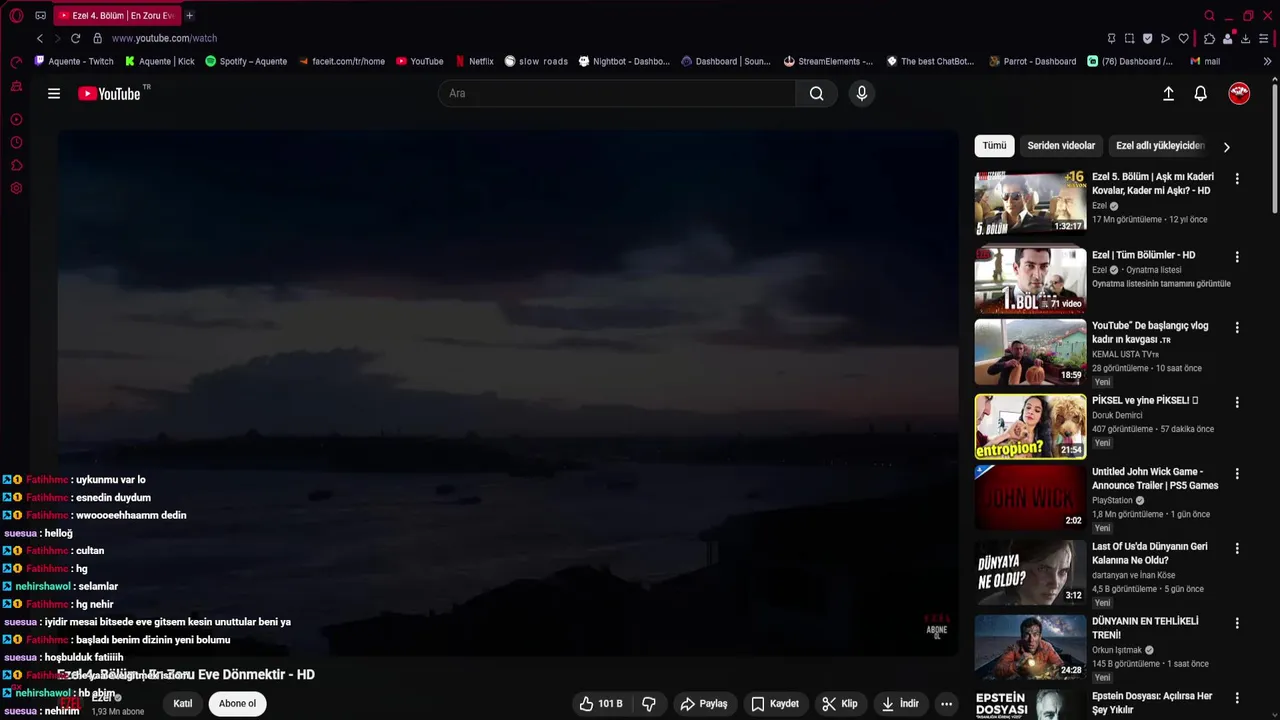Open the account avatar menu

[1239, 93]
